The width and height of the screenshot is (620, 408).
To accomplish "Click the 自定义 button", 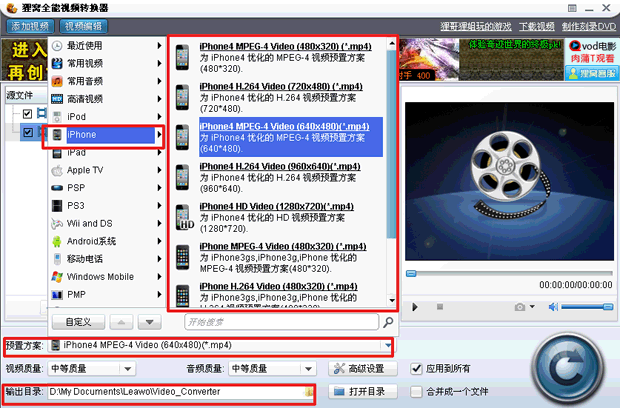I will click(78, 322).
